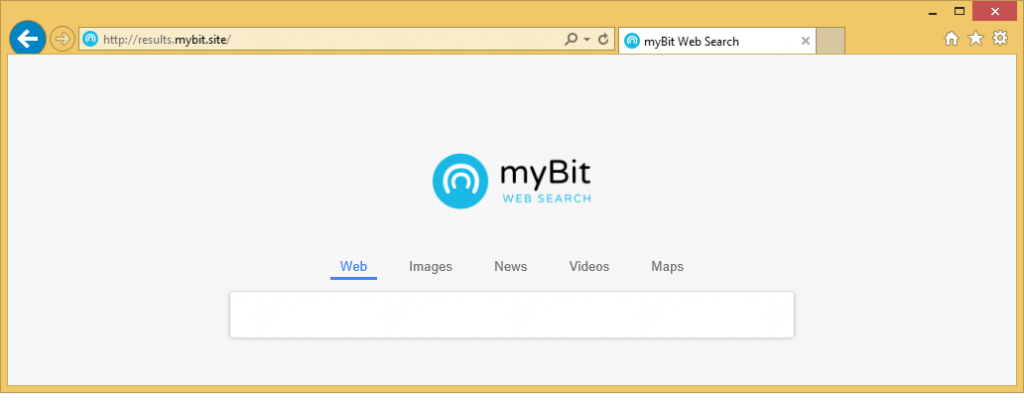
Task: Open a new blank tab
Action: pyautogui.click(x=831, y=41)
